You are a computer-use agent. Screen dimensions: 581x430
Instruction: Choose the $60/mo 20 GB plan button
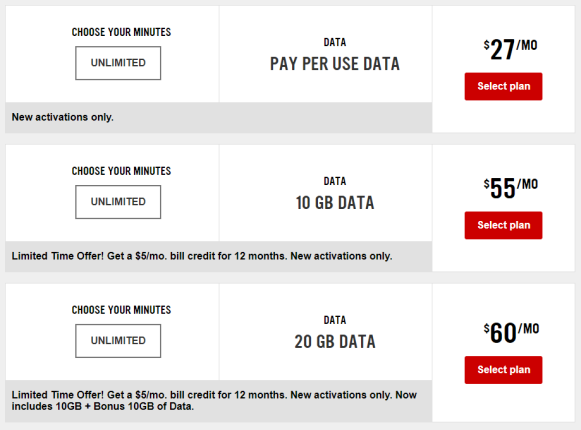[503, 370]
